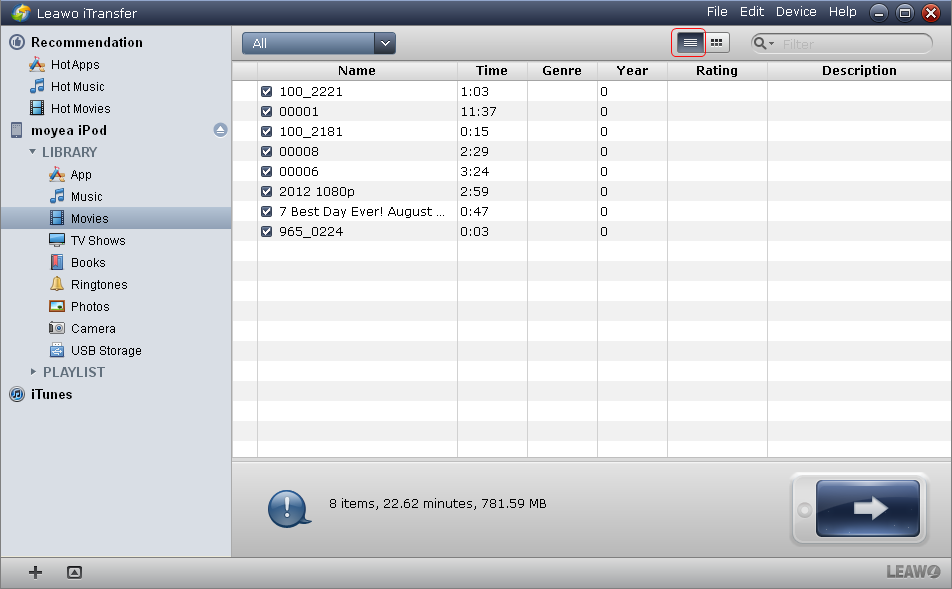Click the Hot Music note icon
Viewport: 952px width, 589px height.
point(37,86)
